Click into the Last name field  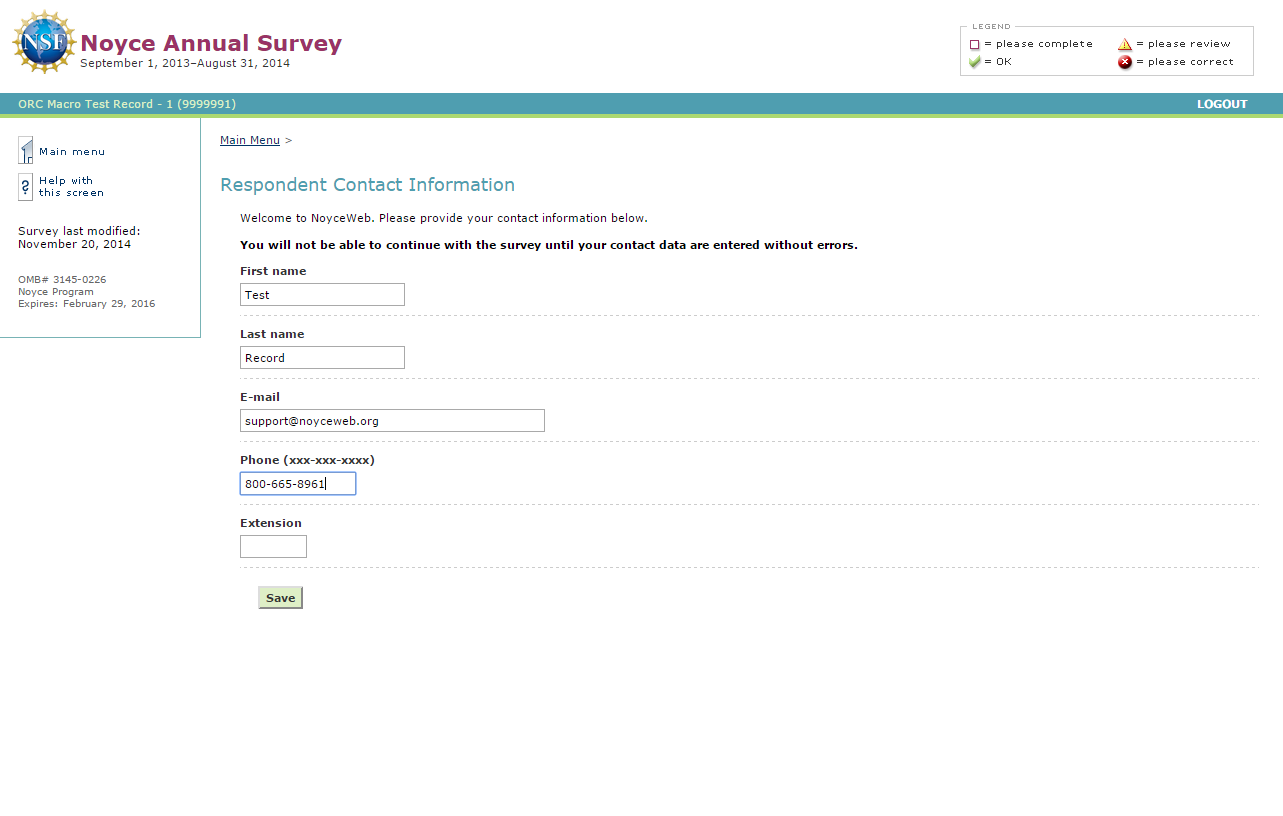(322, 358)
